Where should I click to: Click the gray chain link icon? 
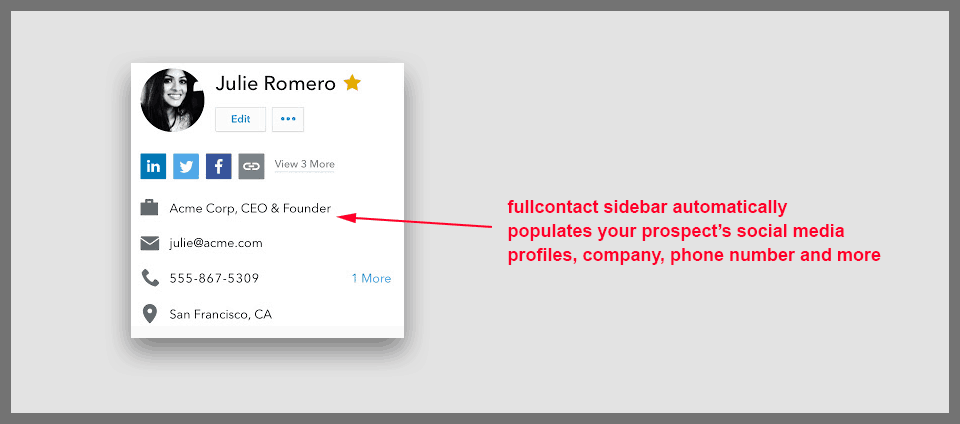251,166
